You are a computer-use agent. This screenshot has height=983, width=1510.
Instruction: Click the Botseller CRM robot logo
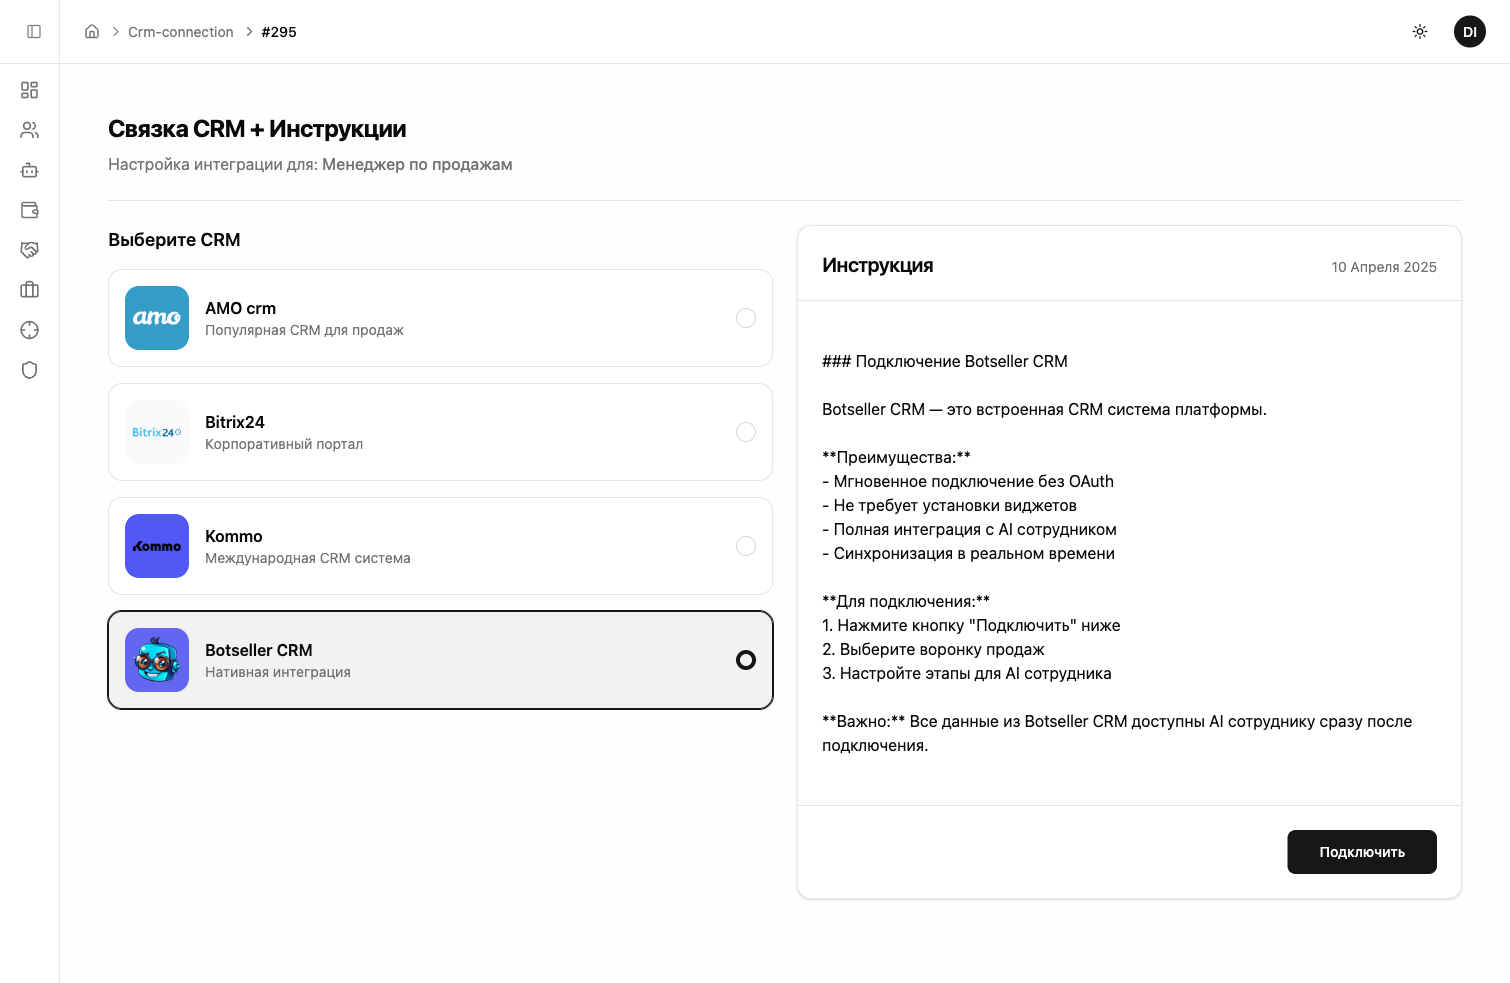click(157, 660)
